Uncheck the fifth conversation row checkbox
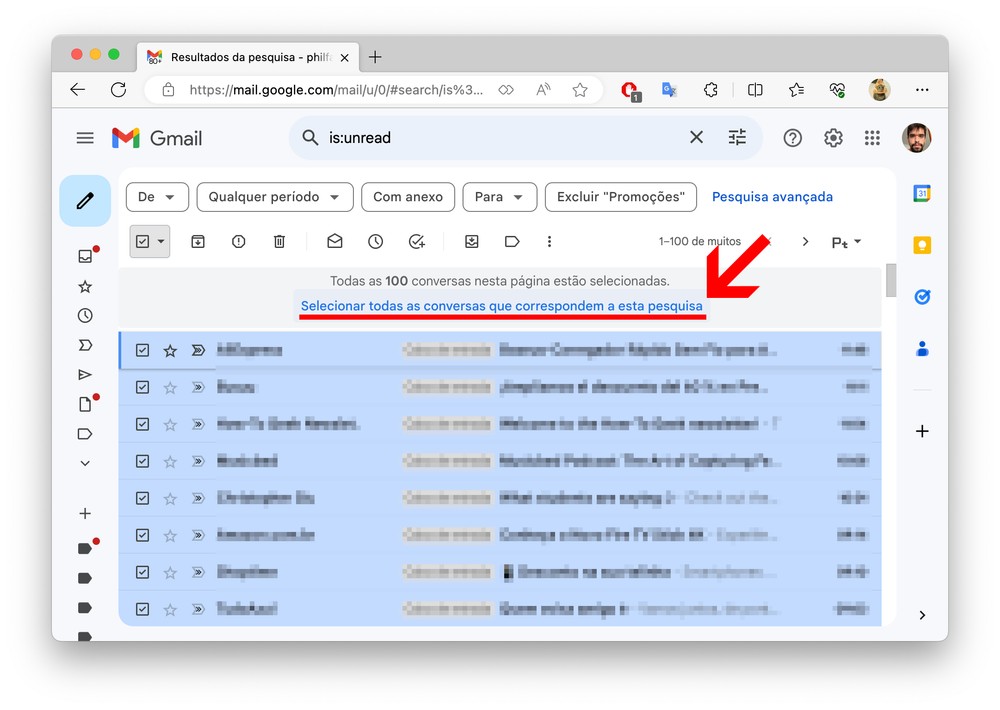This screenshot has height=710, width=1000. tap(142, 498)
